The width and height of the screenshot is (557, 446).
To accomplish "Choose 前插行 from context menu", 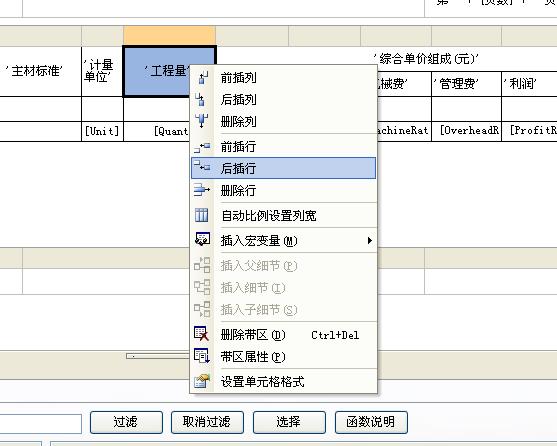I will coord(283,146).
